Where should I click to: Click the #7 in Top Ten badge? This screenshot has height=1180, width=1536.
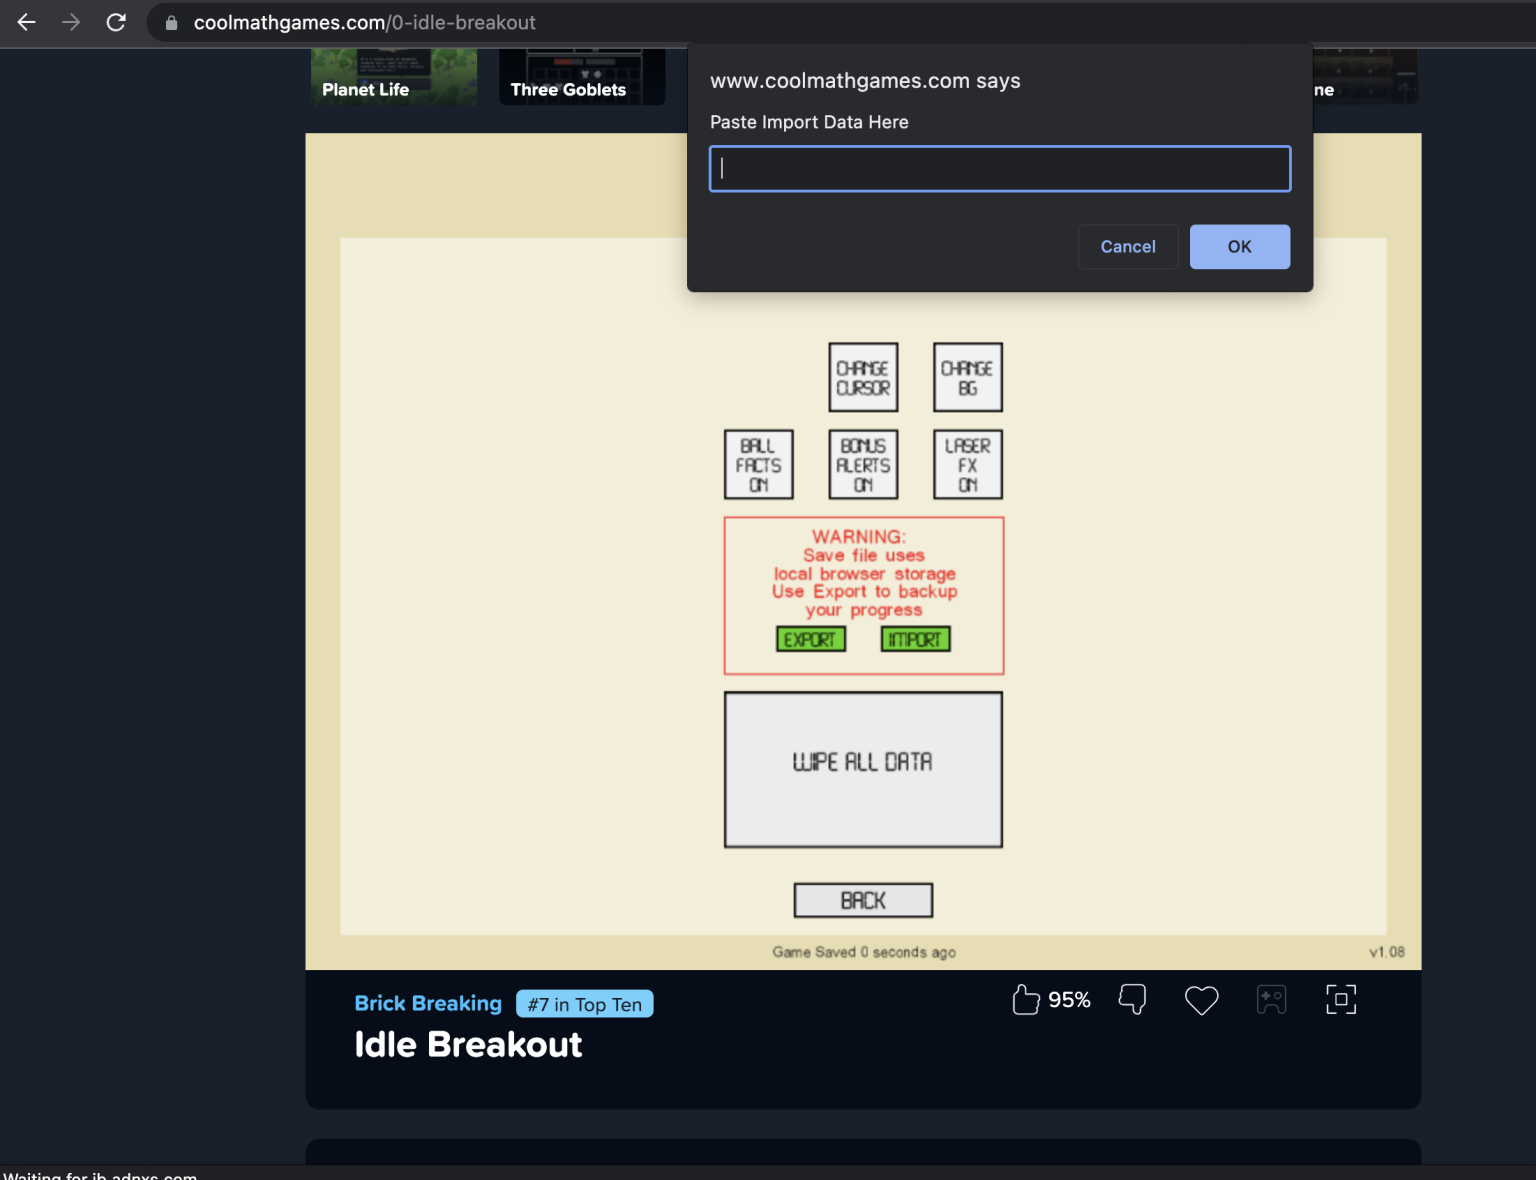(x=584, y=1003)
